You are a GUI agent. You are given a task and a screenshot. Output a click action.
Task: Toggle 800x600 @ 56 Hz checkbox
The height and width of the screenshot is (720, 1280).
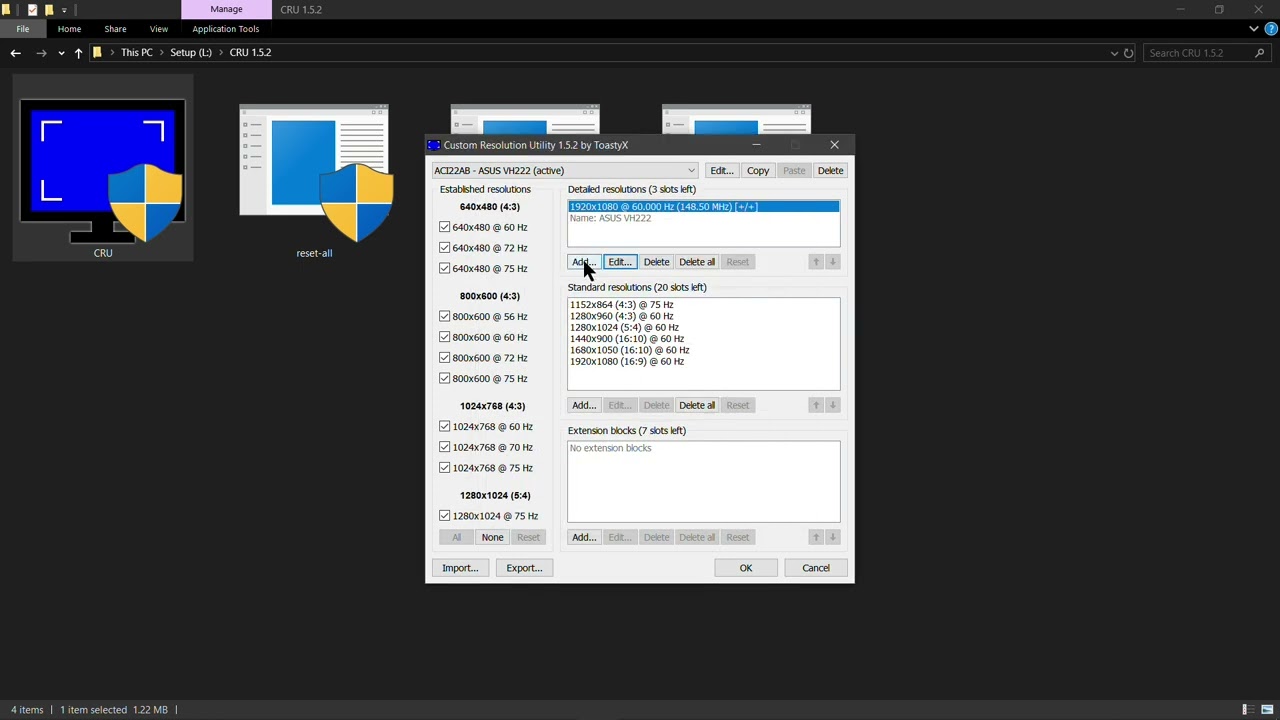(x=445, y=316)
